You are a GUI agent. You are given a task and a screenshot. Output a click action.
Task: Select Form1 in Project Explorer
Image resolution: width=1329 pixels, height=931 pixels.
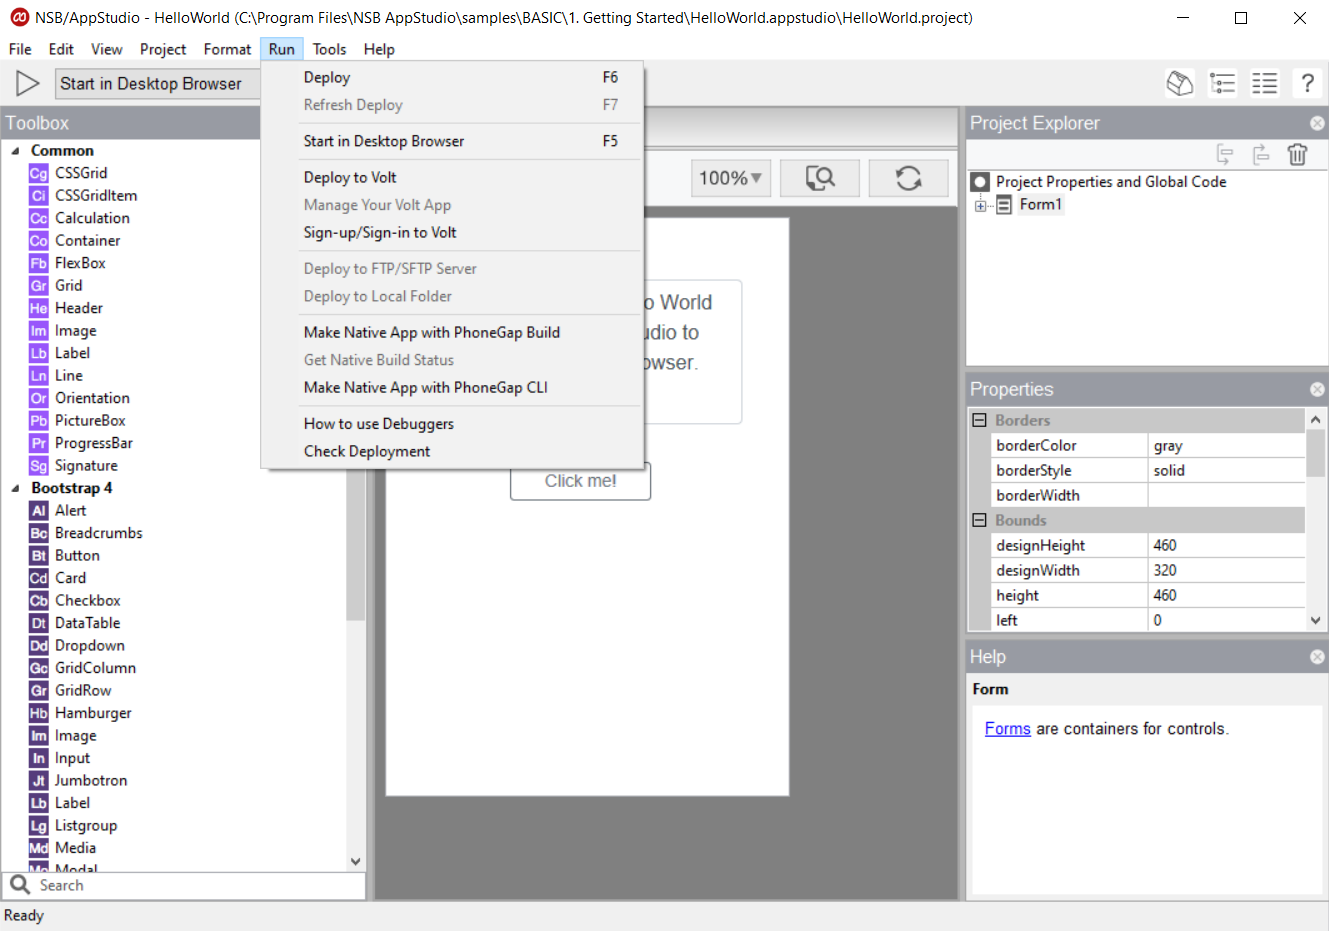click(1040, 205)
